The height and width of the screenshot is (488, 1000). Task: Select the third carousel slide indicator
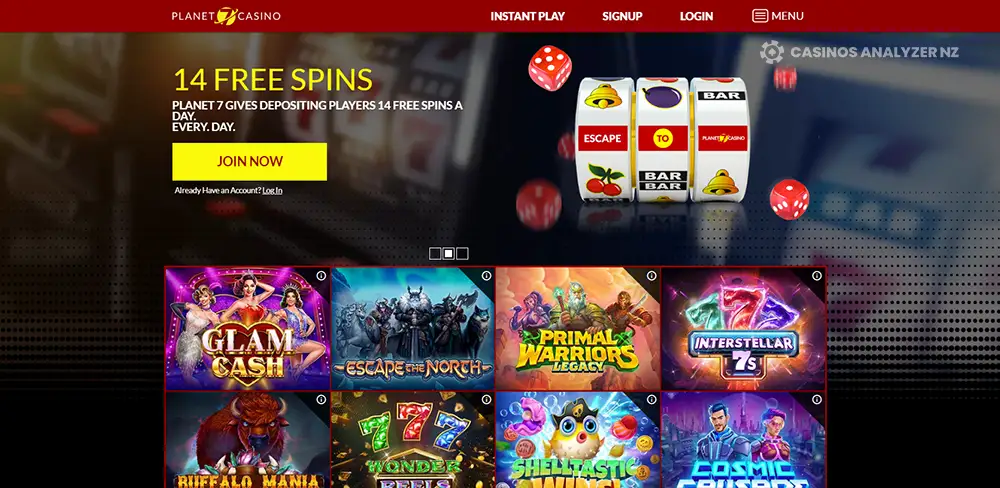click(462, 254)
